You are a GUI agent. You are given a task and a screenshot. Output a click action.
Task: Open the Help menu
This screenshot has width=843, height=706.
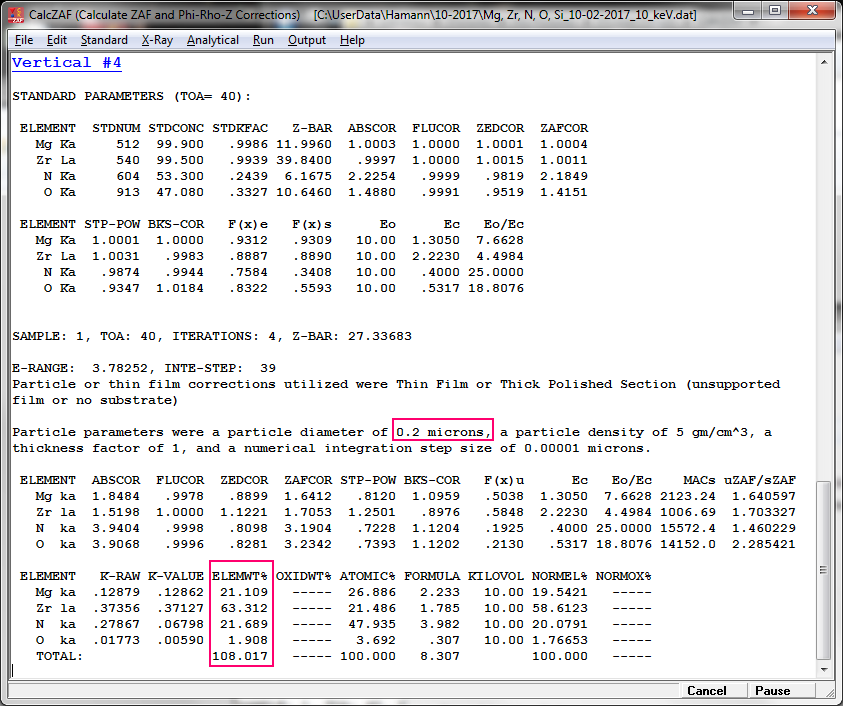[x=352, y=40]
